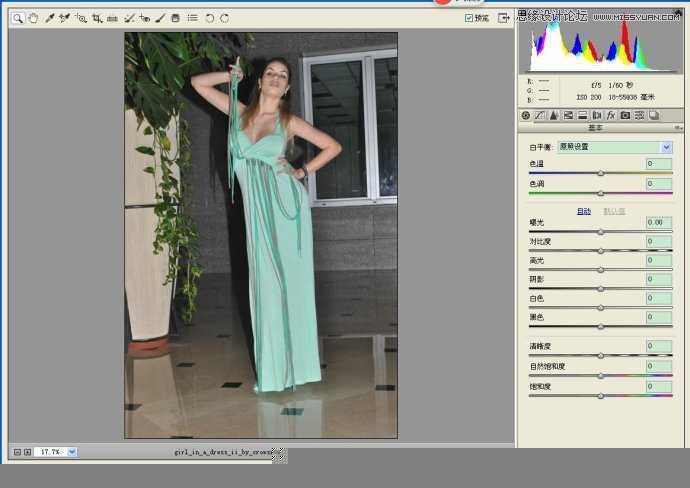The width and height of the screenshot is (690, 488).
Task: Click the 高光 highlights slider handle
Action: 601,270
